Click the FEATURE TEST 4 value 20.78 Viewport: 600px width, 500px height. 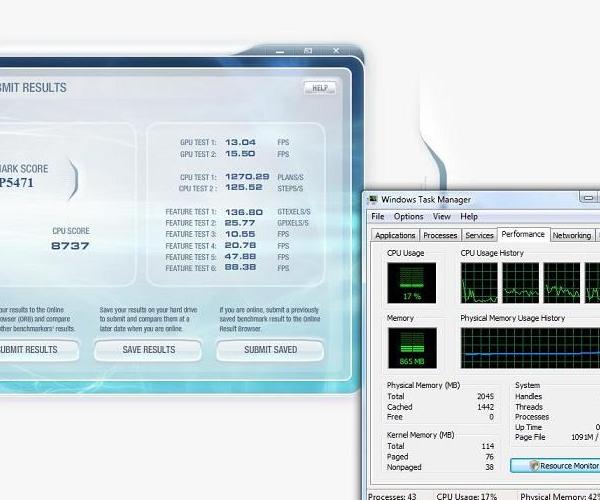click(x=240, y=245)
